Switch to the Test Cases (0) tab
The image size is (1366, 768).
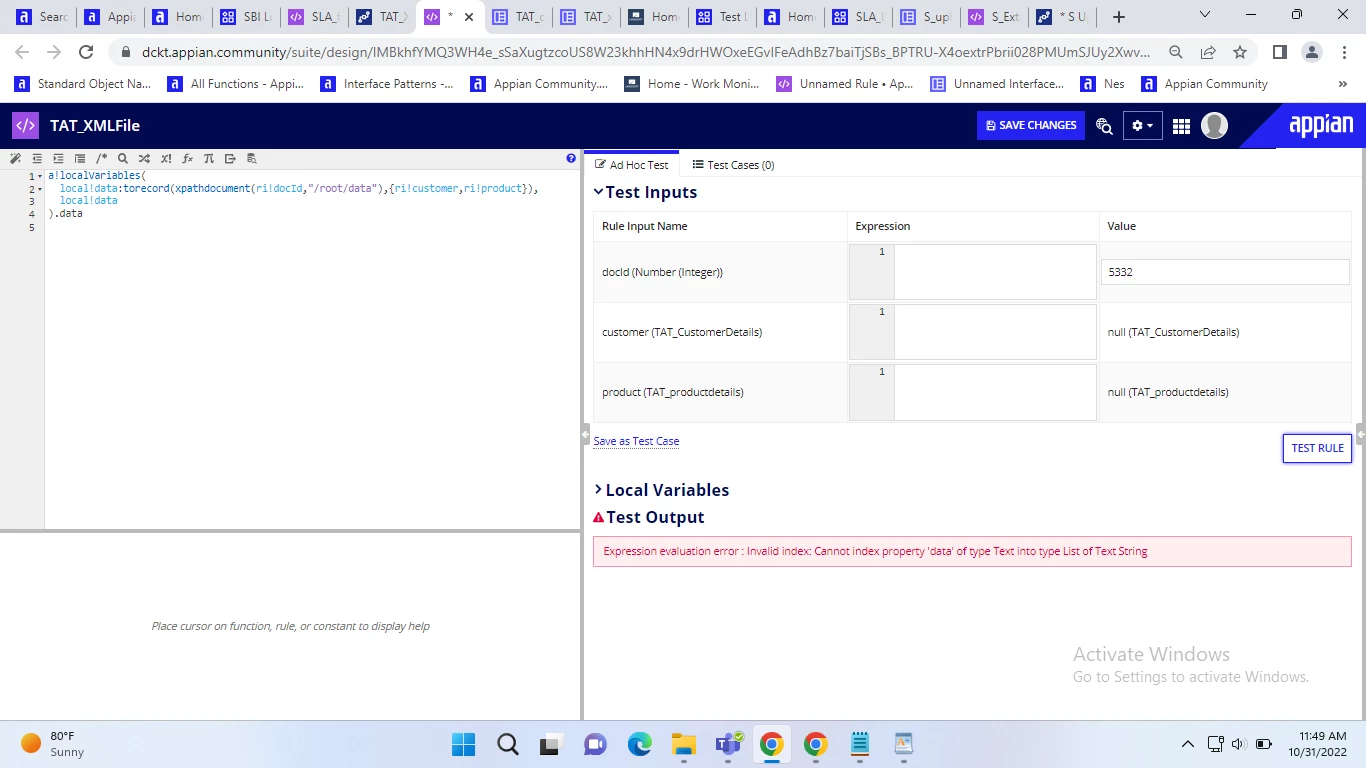pyautogui.click(x=733, y=165)
